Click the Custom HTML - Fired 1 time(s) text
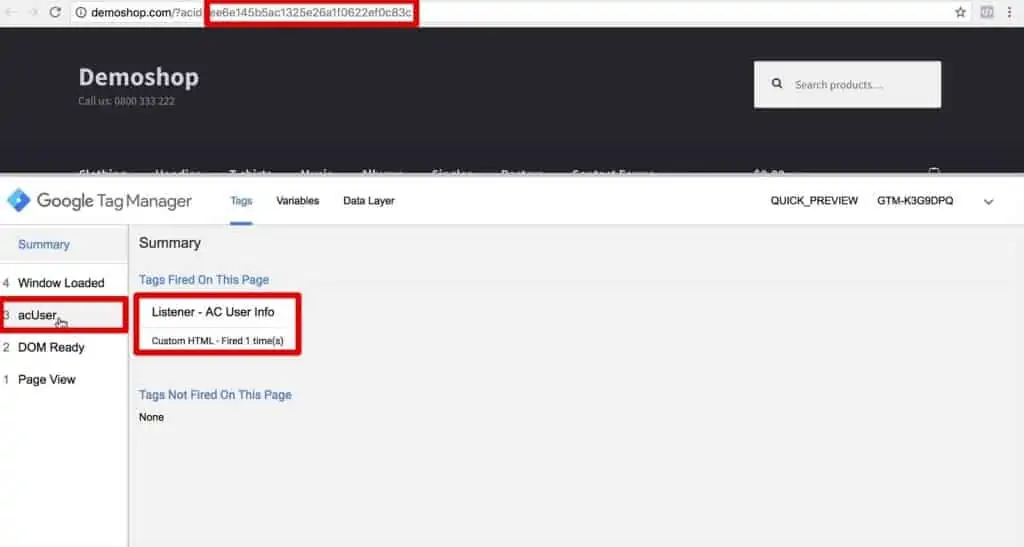The width and height of the screenshot is (1024, 547). tap(217, 341)
